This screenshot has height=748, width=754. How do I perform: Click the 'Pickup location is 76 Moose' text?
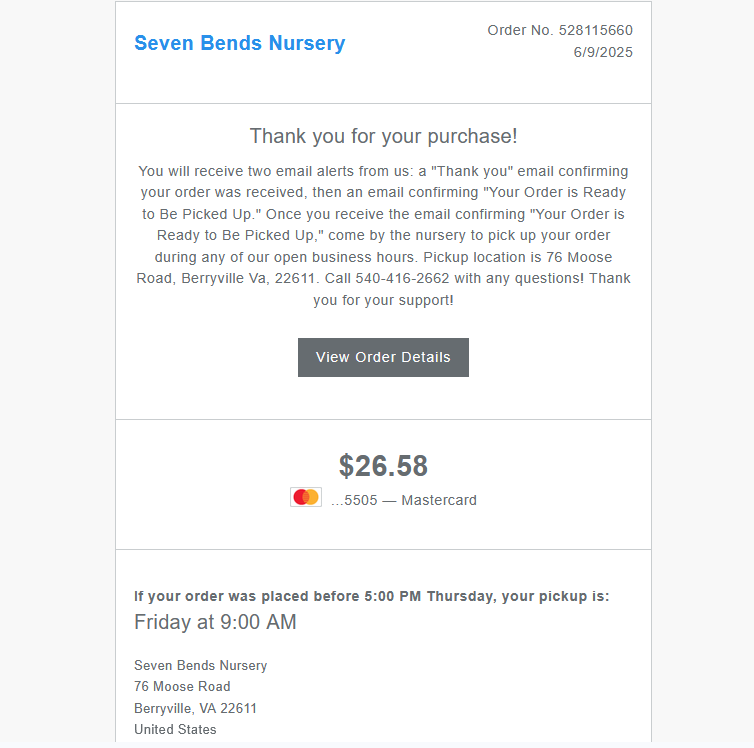[533, 257]
